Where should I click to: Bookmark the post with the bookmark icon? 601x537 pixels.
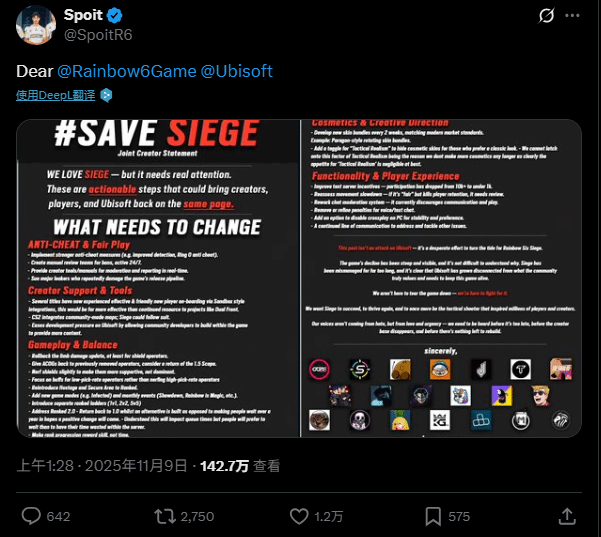433,516
